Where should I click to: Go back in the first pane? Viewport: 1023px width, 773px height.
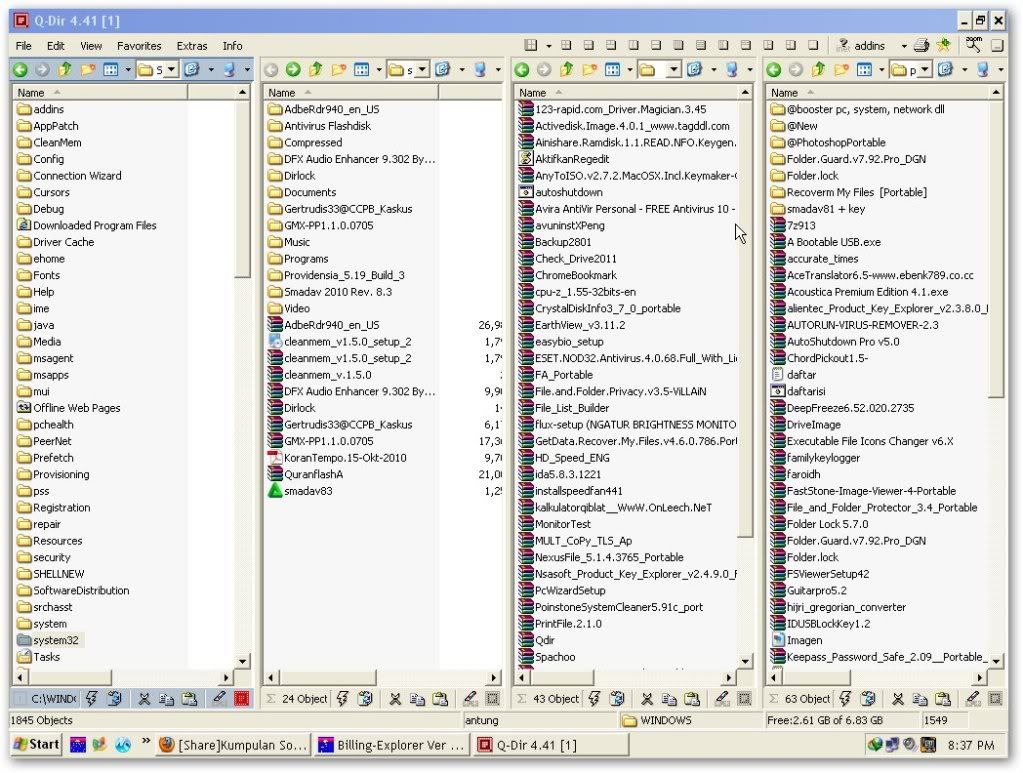(x=20, y=69)
